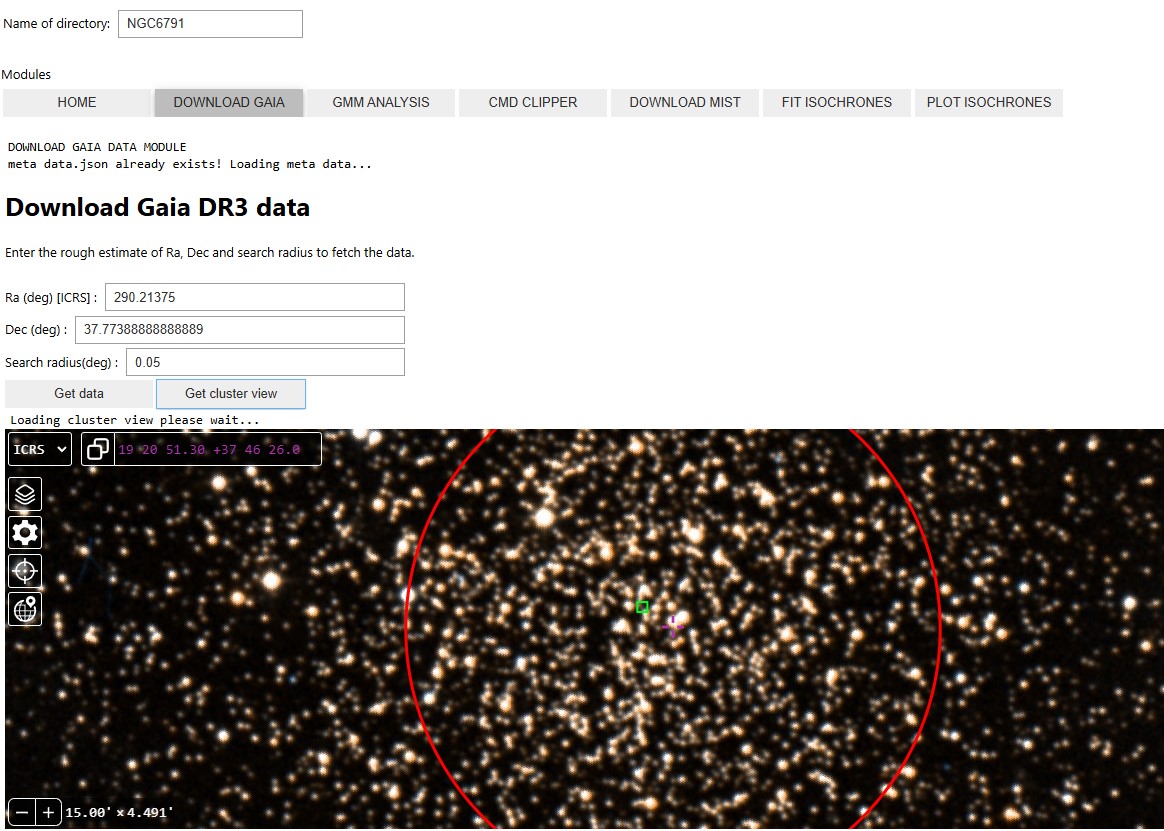Open the sky viewer settings gear
Image resolution: width=1164 pixels, height=831 pixels.
25,532
